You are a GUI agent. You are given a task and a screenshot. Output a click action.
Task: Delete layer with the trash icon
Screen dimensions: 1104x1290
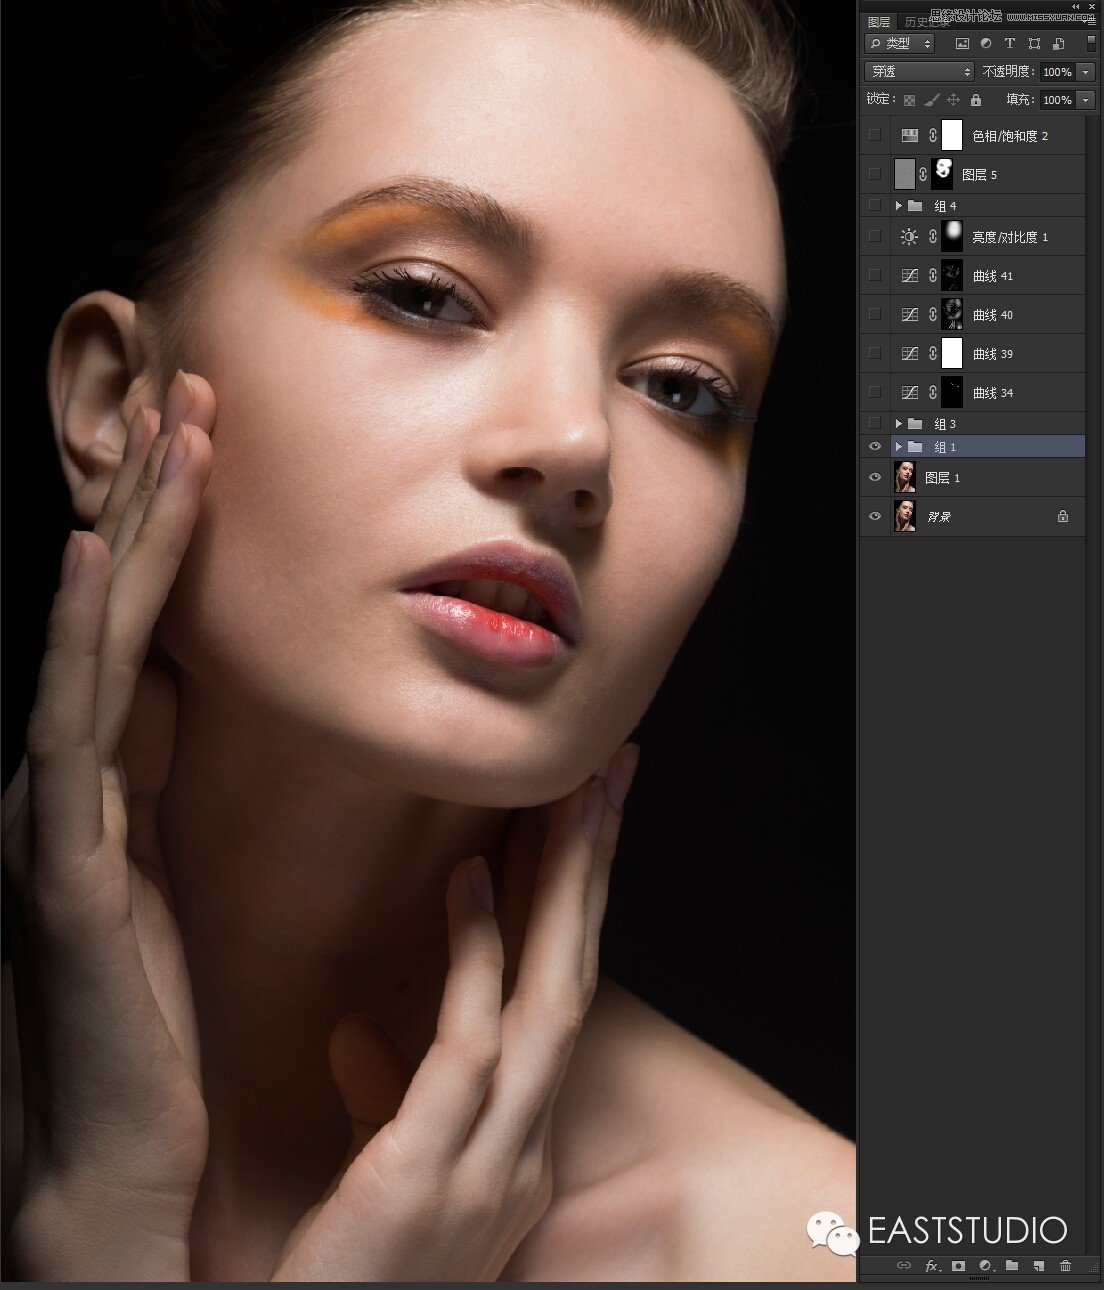click(1065, 1266)
